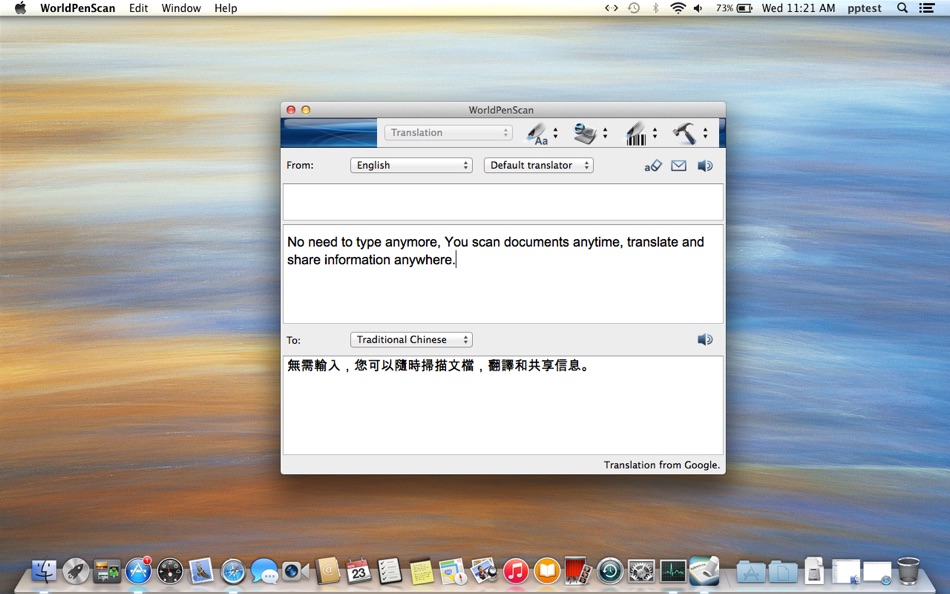Screen dimensions: 950x594
Task: Open the App Store from the Dock
Action: point(138,571)
